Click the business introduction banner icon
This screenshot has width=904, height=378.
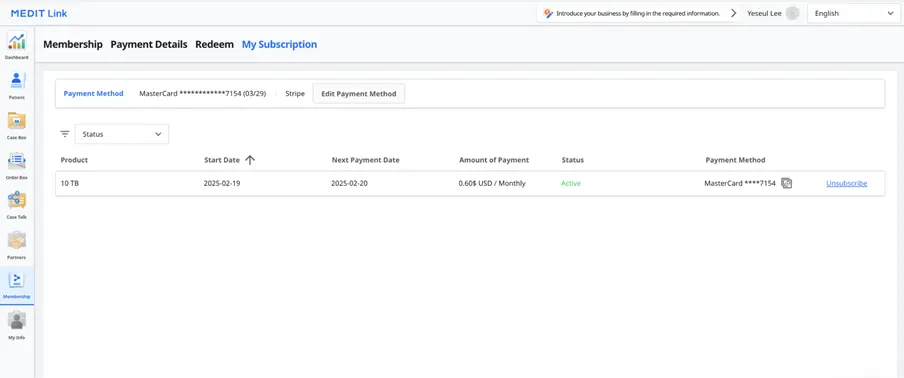point(548,13)
